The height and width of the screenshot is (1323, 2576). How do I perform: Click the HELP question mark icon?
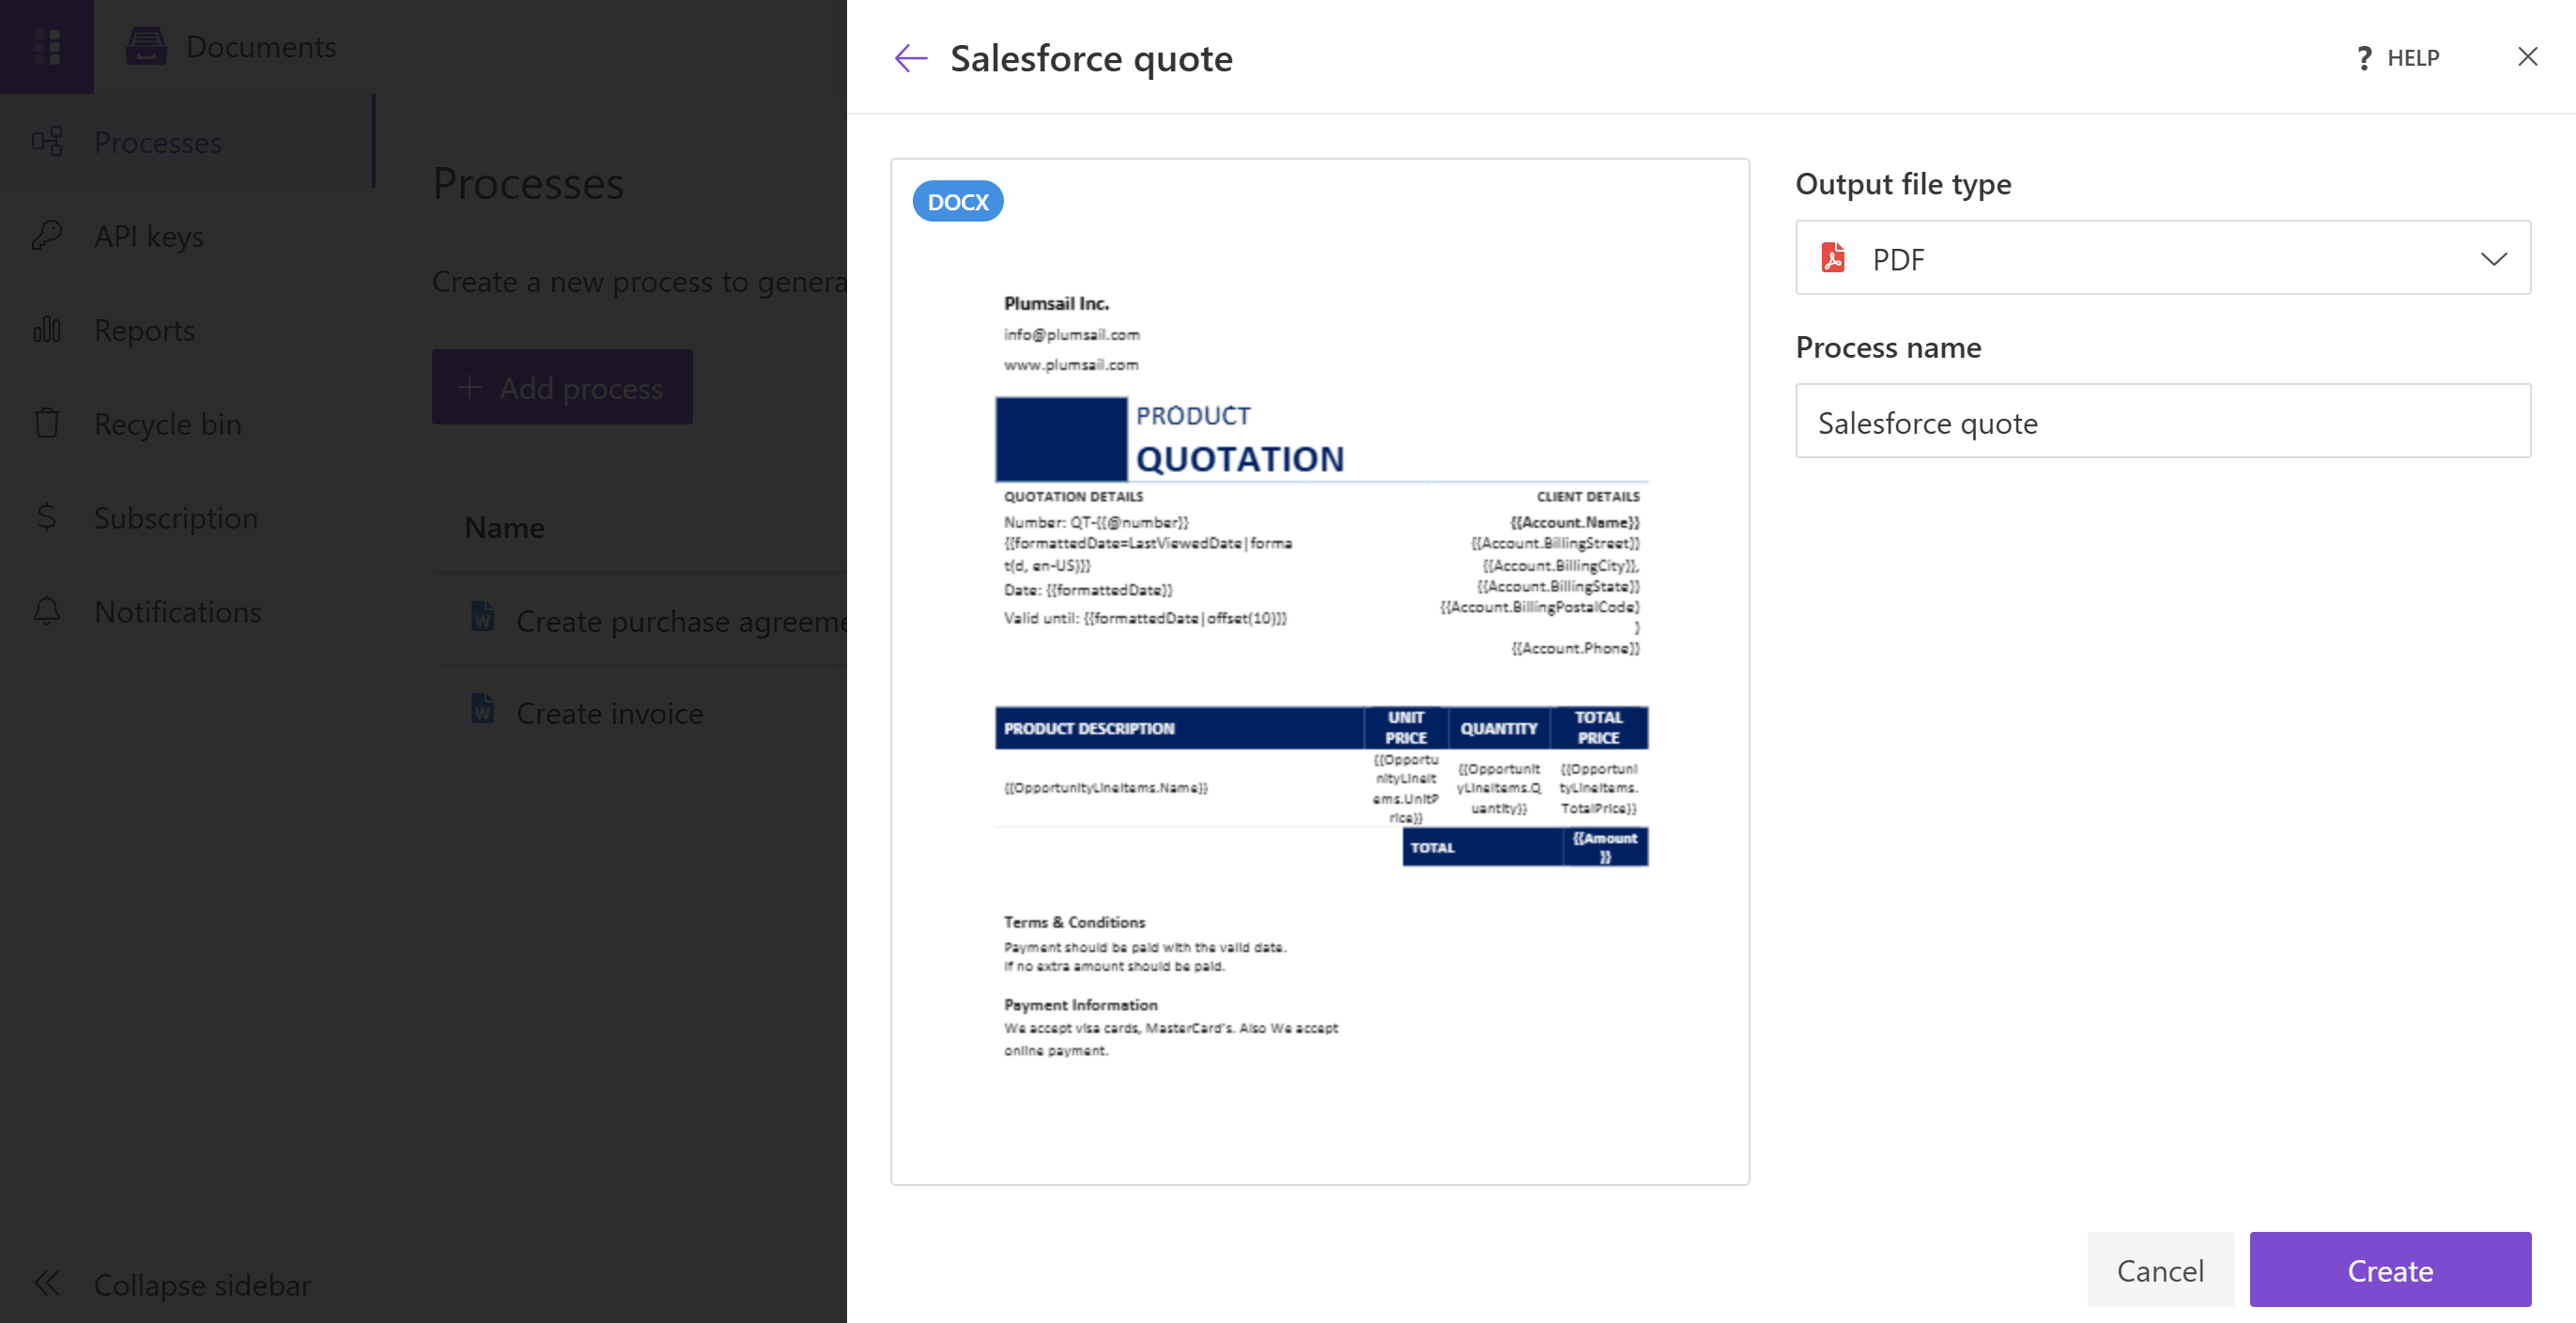[2363, 58]
